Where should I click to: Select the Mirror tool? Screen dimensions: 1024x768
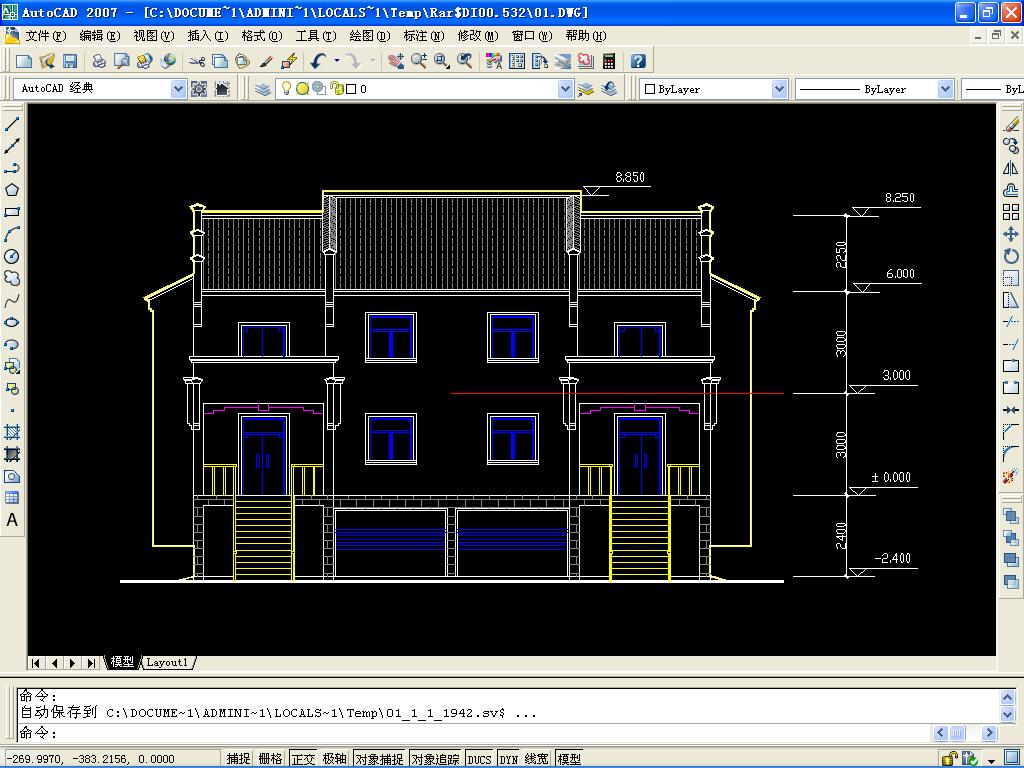point(1011,168)
